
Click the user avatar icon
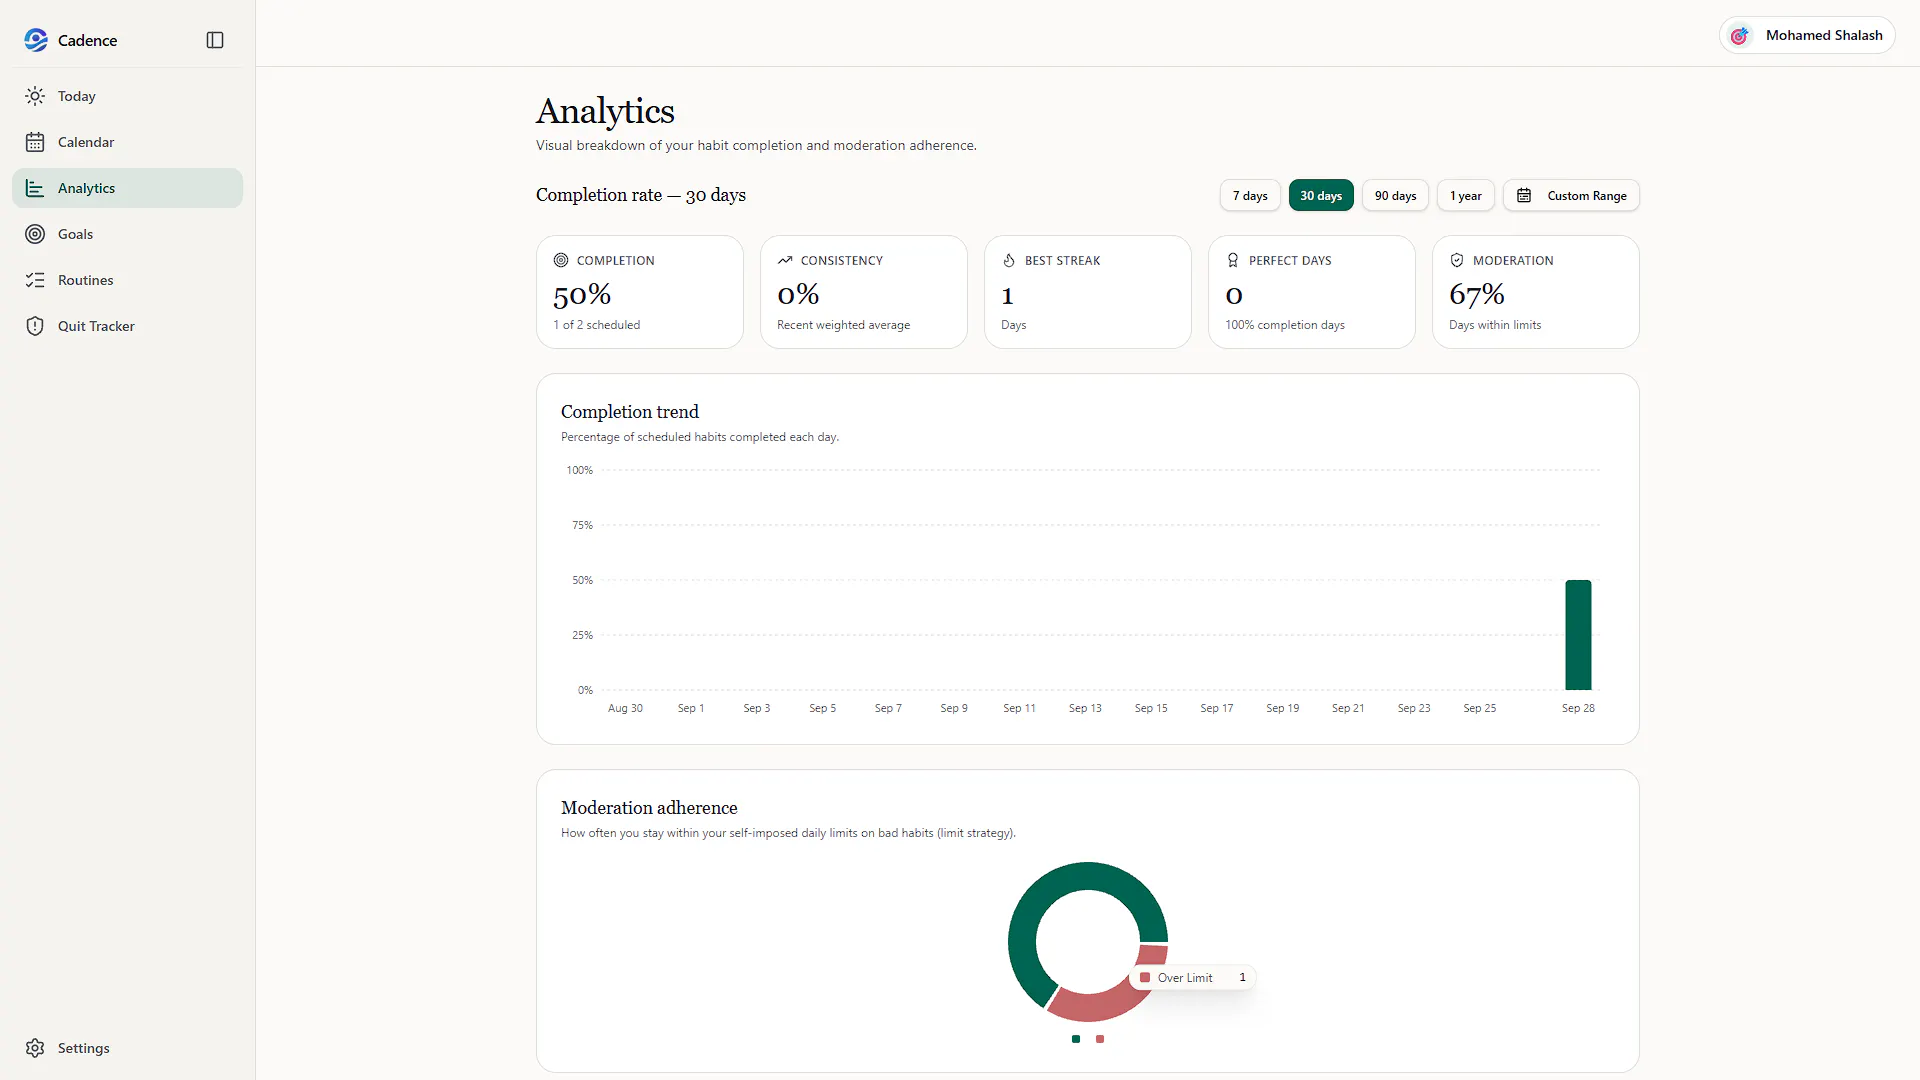[1740, 36]
